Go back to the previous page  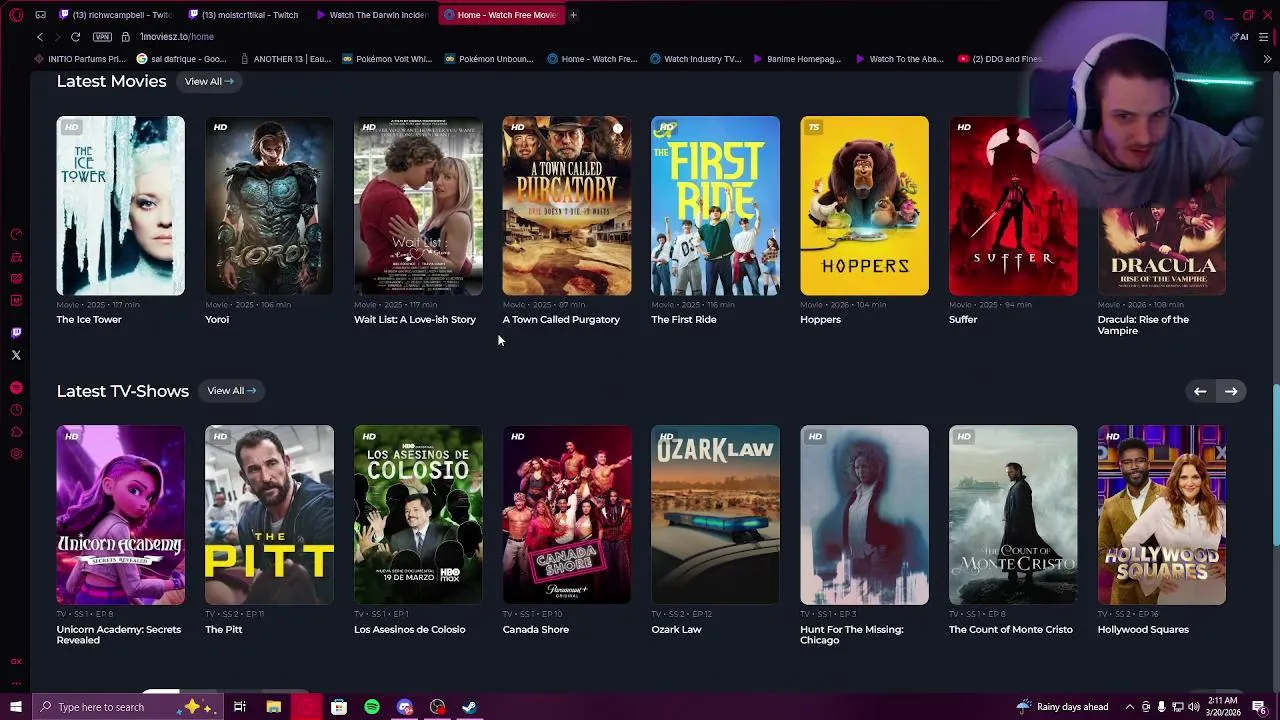coord(40,37)
